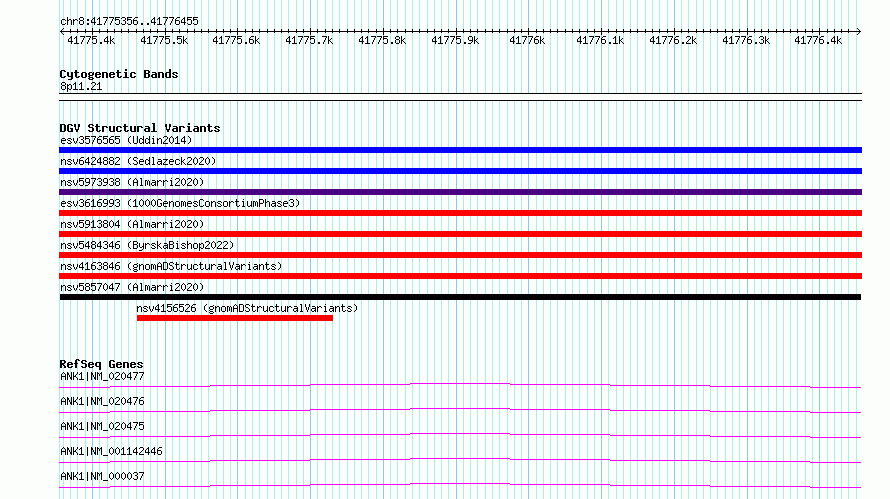Click the 41775.4k ruler tick label
Screen dimensions: 890x499
(x=91, y=40)
